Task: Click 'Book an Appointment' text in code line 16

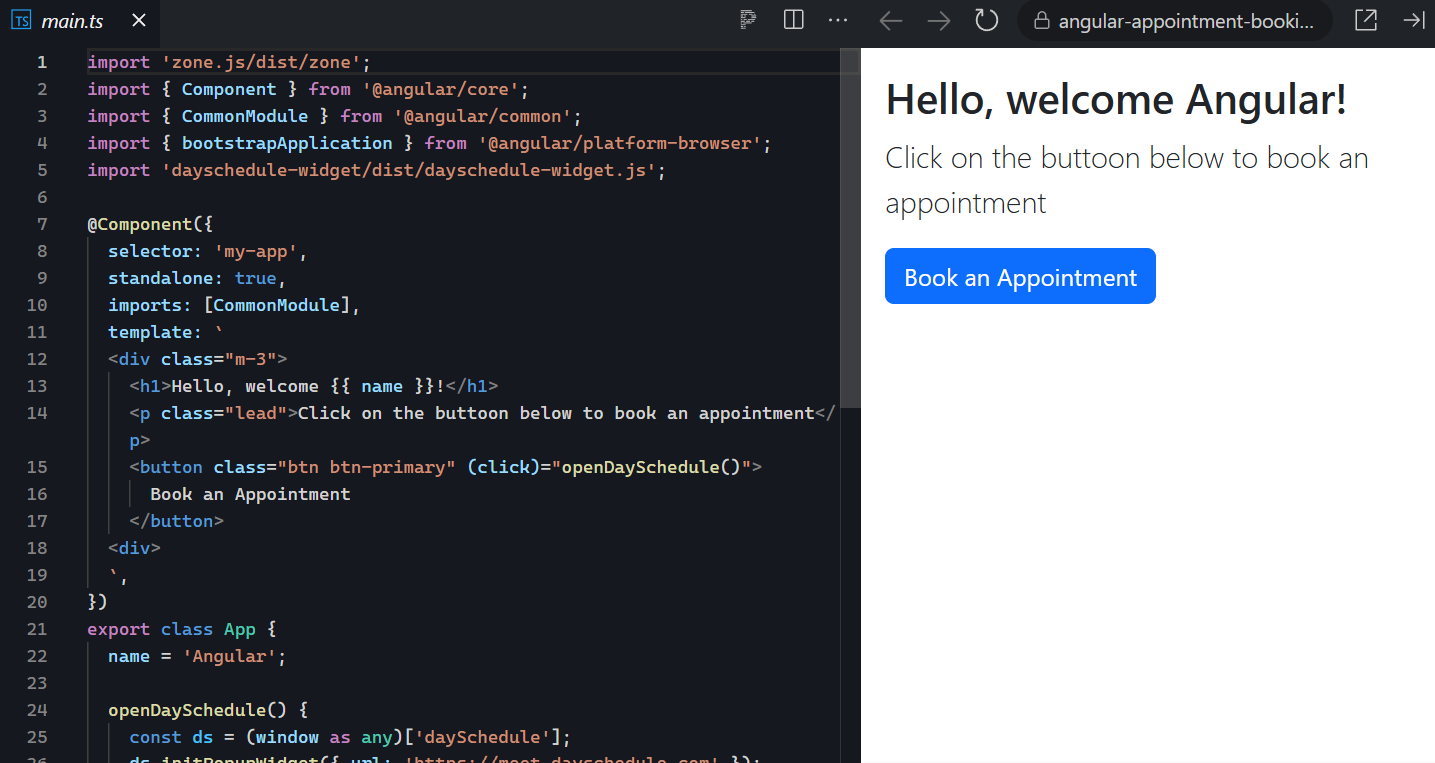Action: tap(250, 494)
